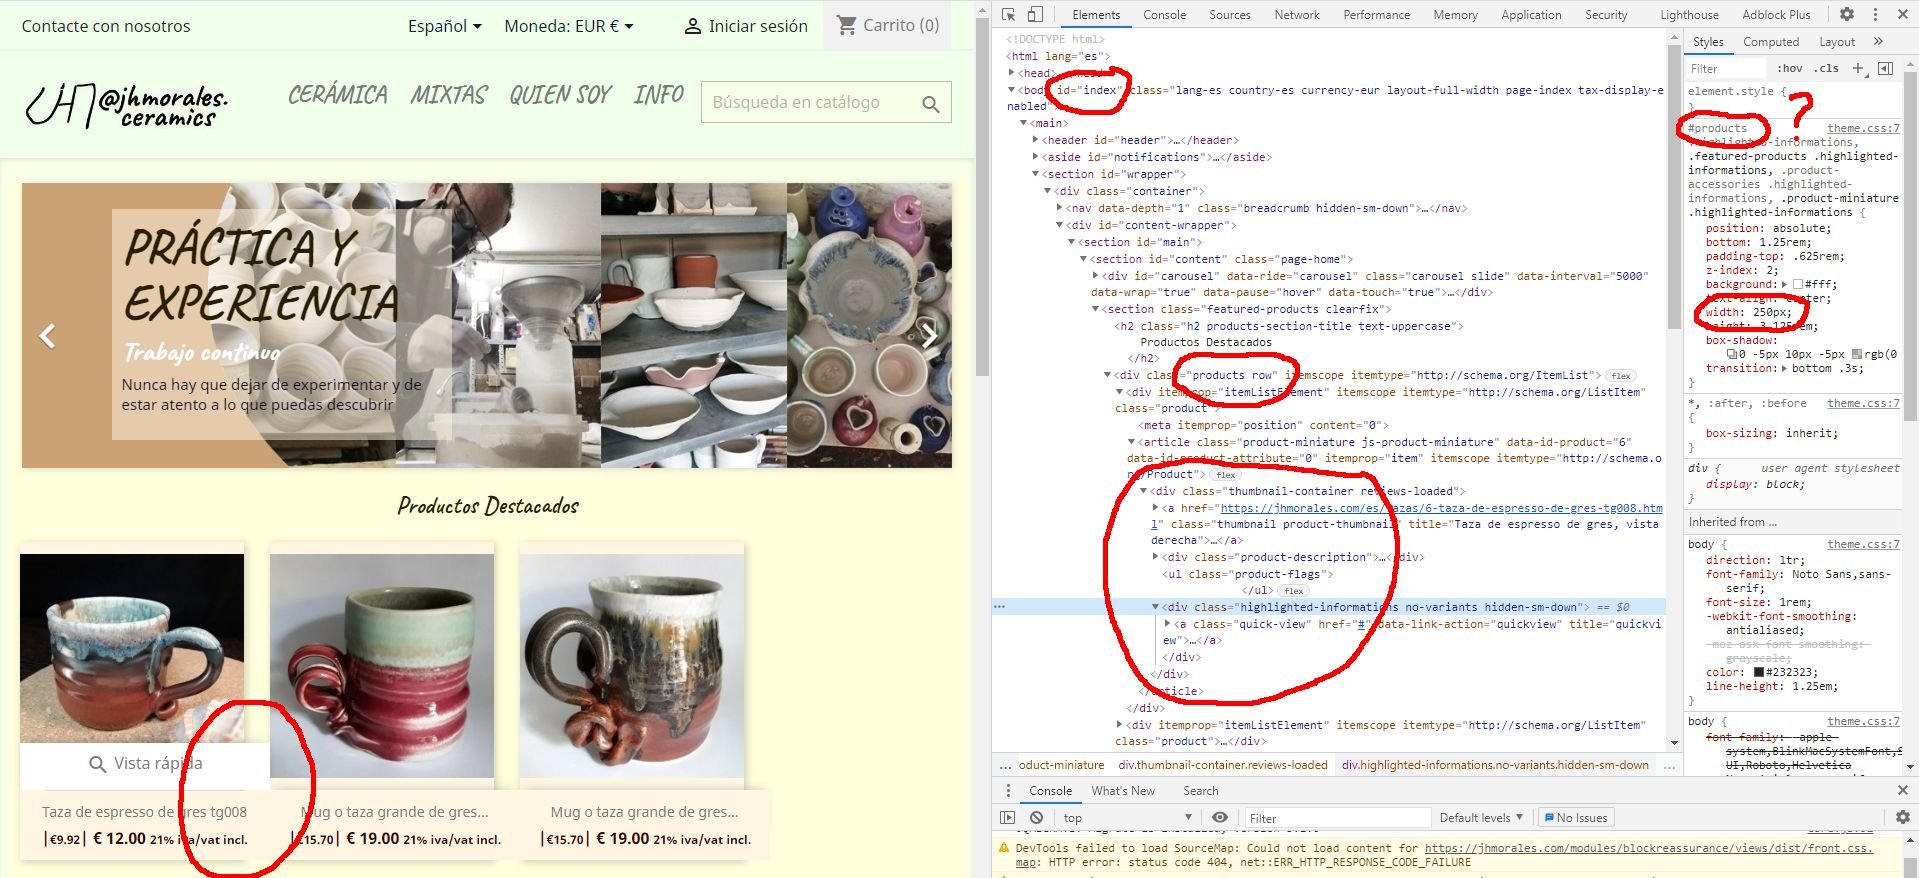Click the Iniciar sesión link
Screen dimensions: 1919x878
758,26
